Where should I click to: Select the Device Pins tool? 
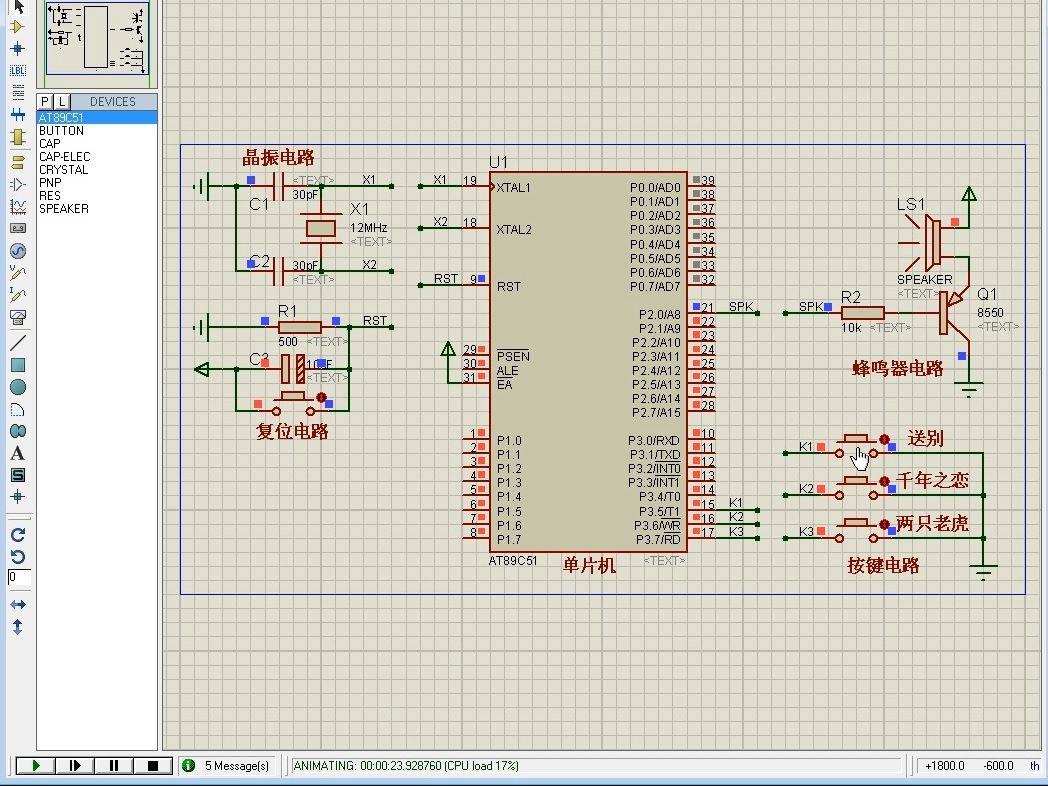tap(17, 184)
